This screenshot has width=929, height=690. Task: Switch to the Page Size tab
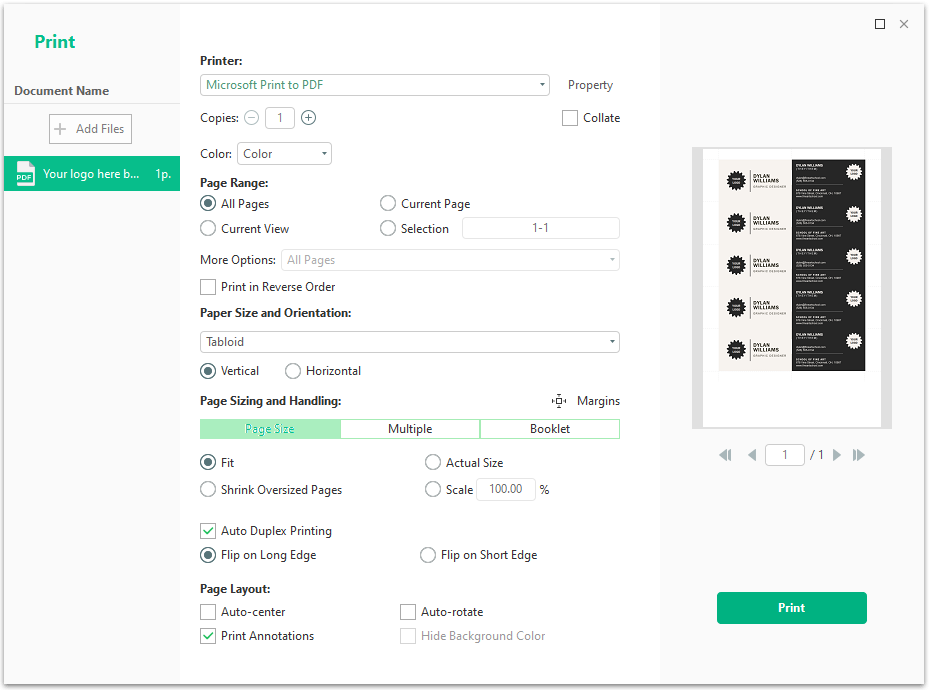[x=270, y=429]
